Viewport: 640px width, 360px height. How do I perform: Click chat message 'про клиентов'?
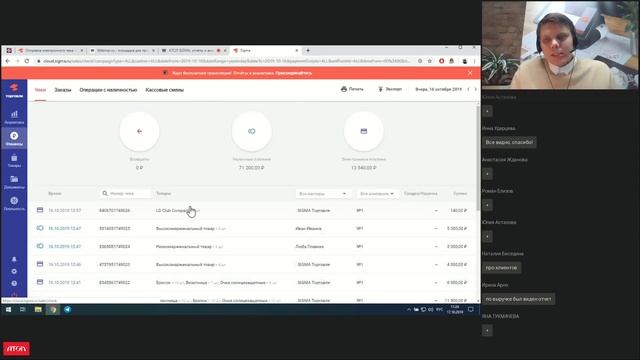coord(501,268)
